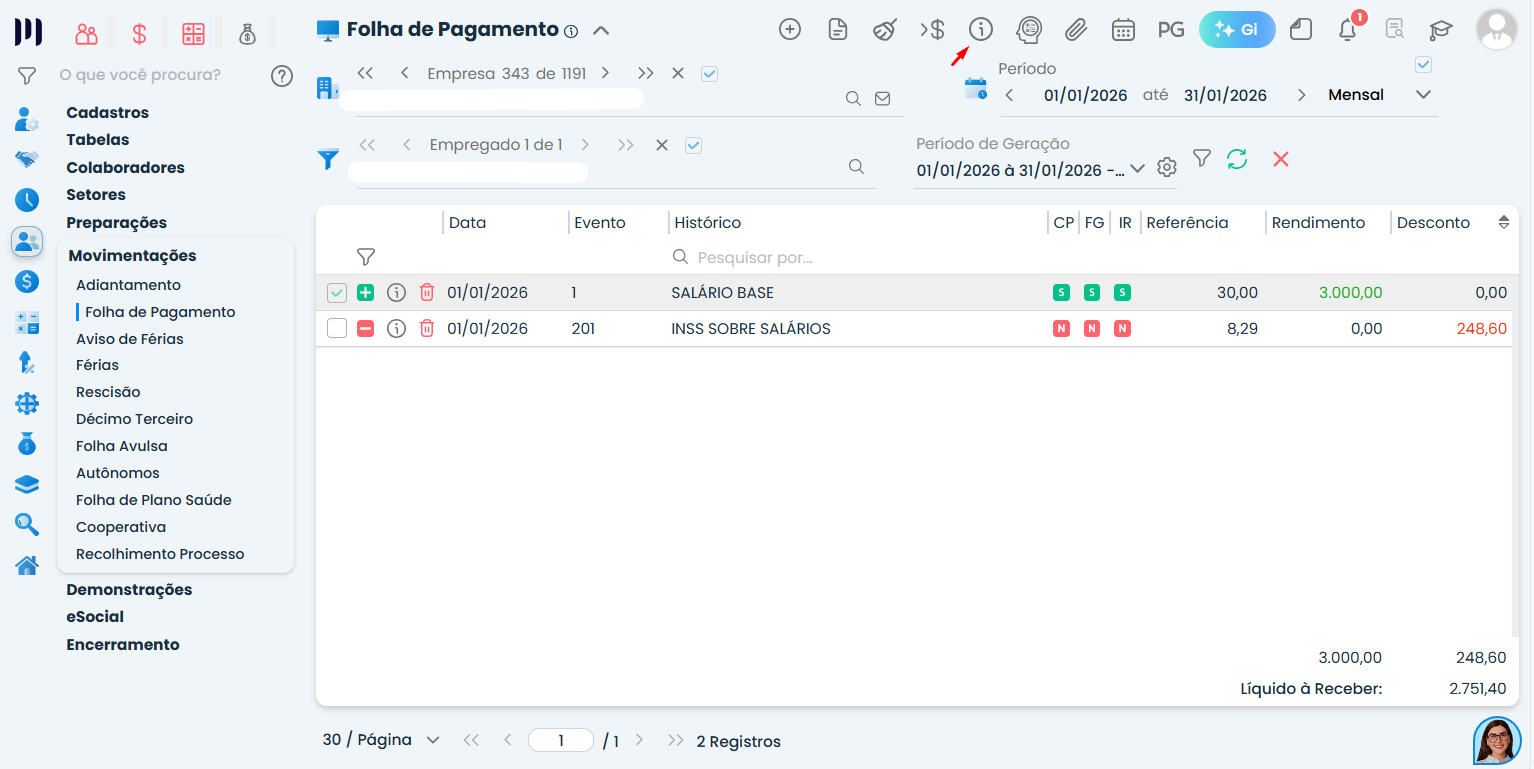Open the Gi AI assistant
Screen dimensions: 1534x769
(x=1236, y=29)
